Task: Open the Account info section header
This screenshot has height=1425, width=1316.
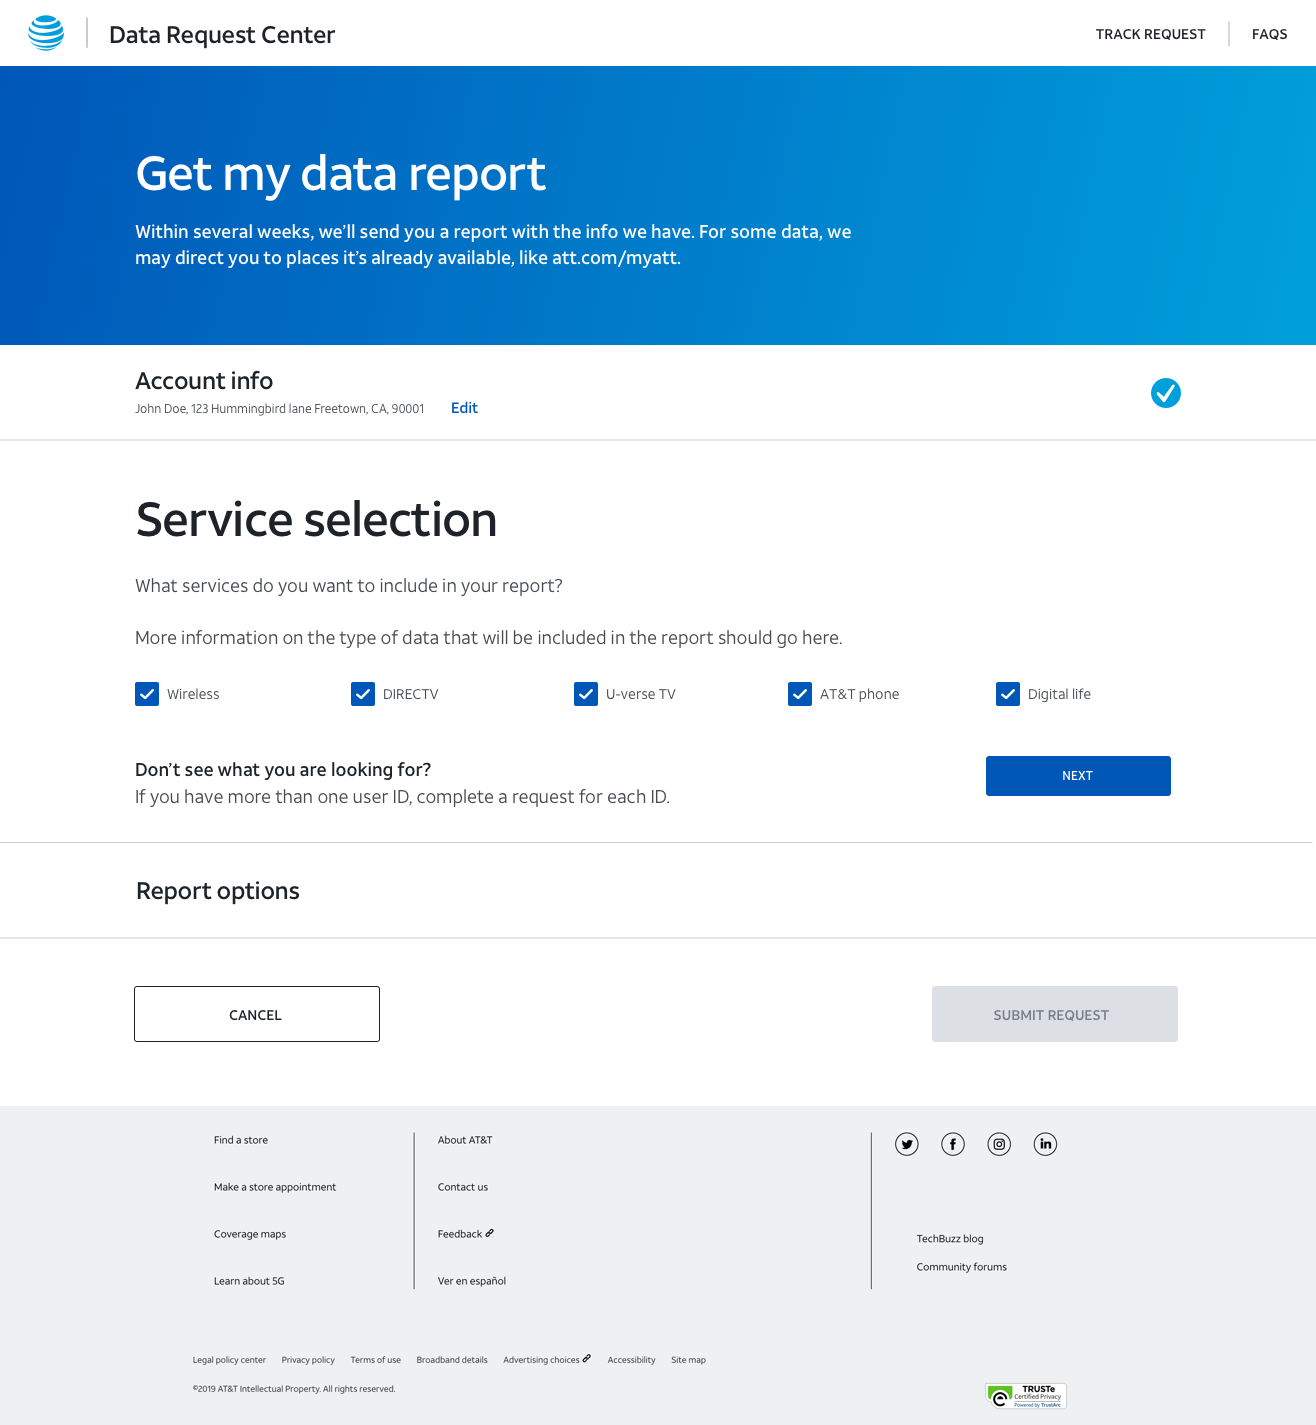Action: (x=204, y=381)
